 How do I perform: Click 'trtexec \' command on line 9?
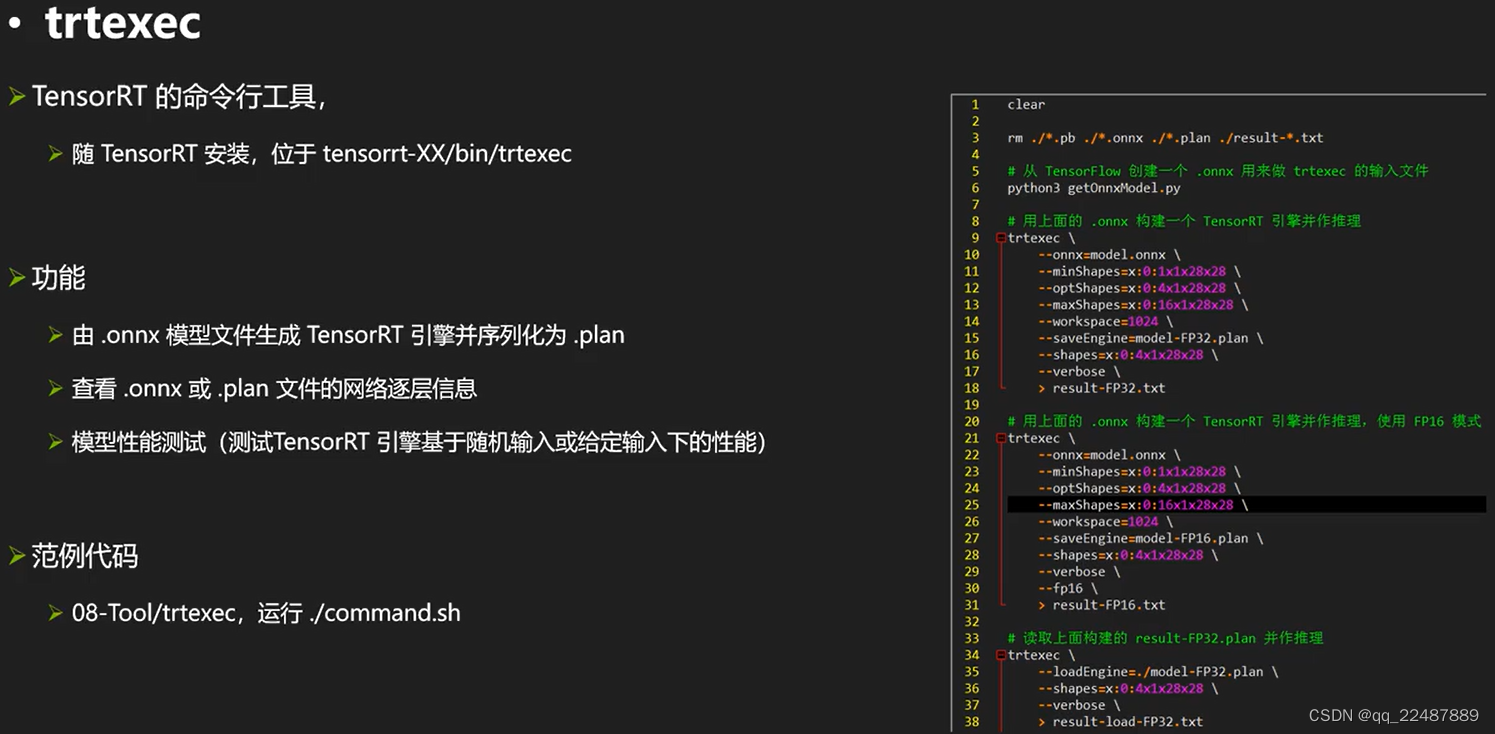[x=1041, y=238]
